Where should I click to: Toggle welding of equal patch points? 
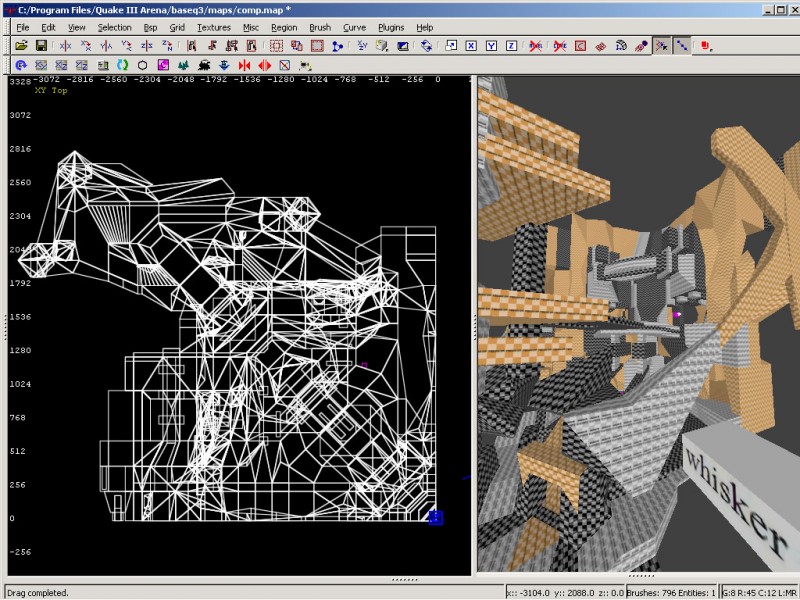click(662, 46)
